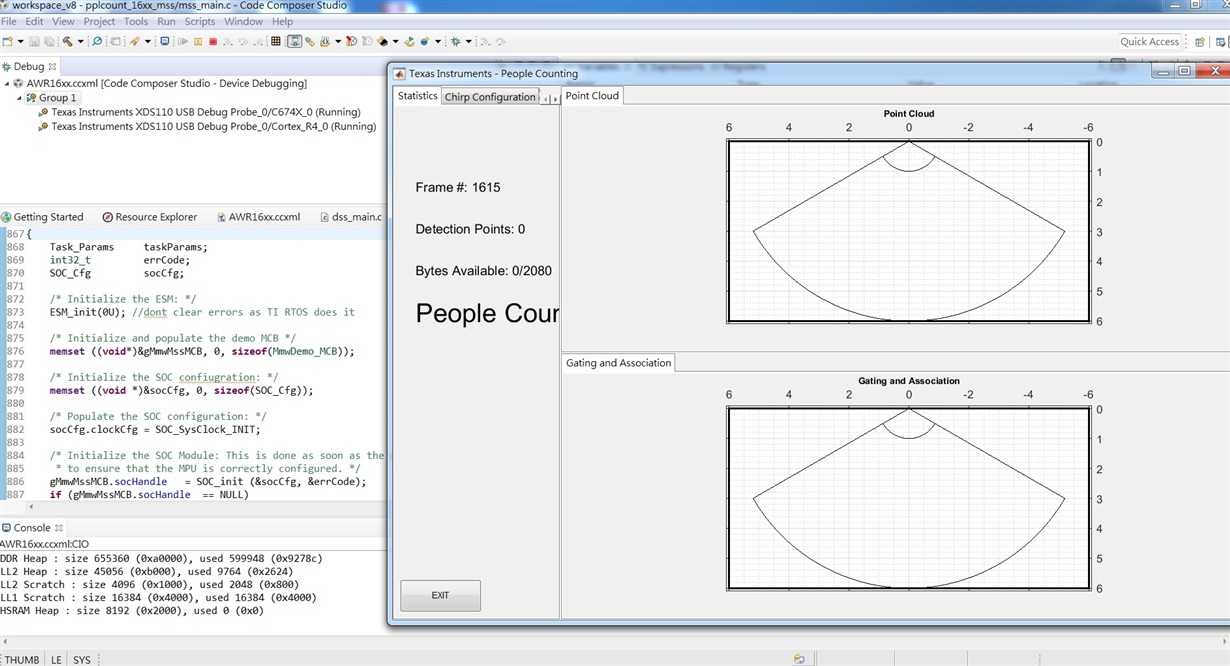Click the red Terminate debug icon

213,41
